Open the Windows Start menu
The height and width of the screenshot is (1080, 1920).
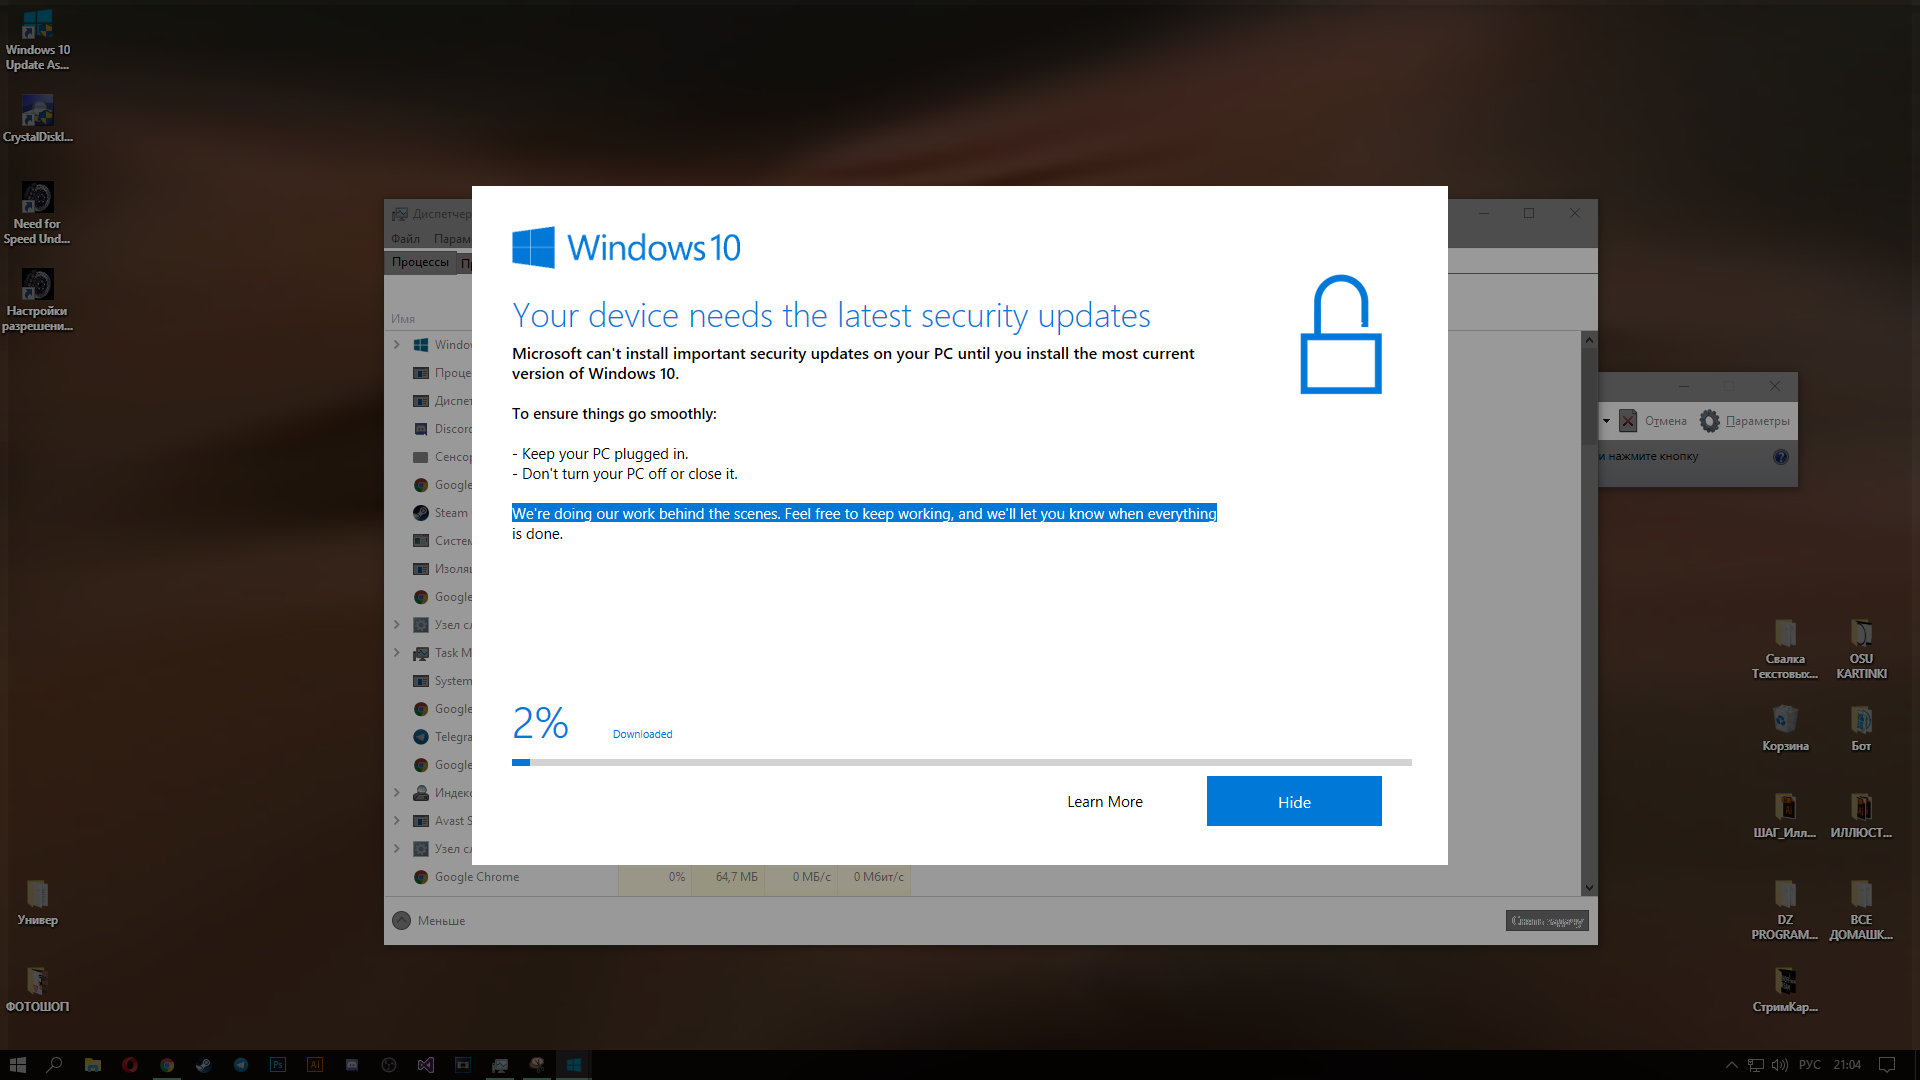point(17,1065)
